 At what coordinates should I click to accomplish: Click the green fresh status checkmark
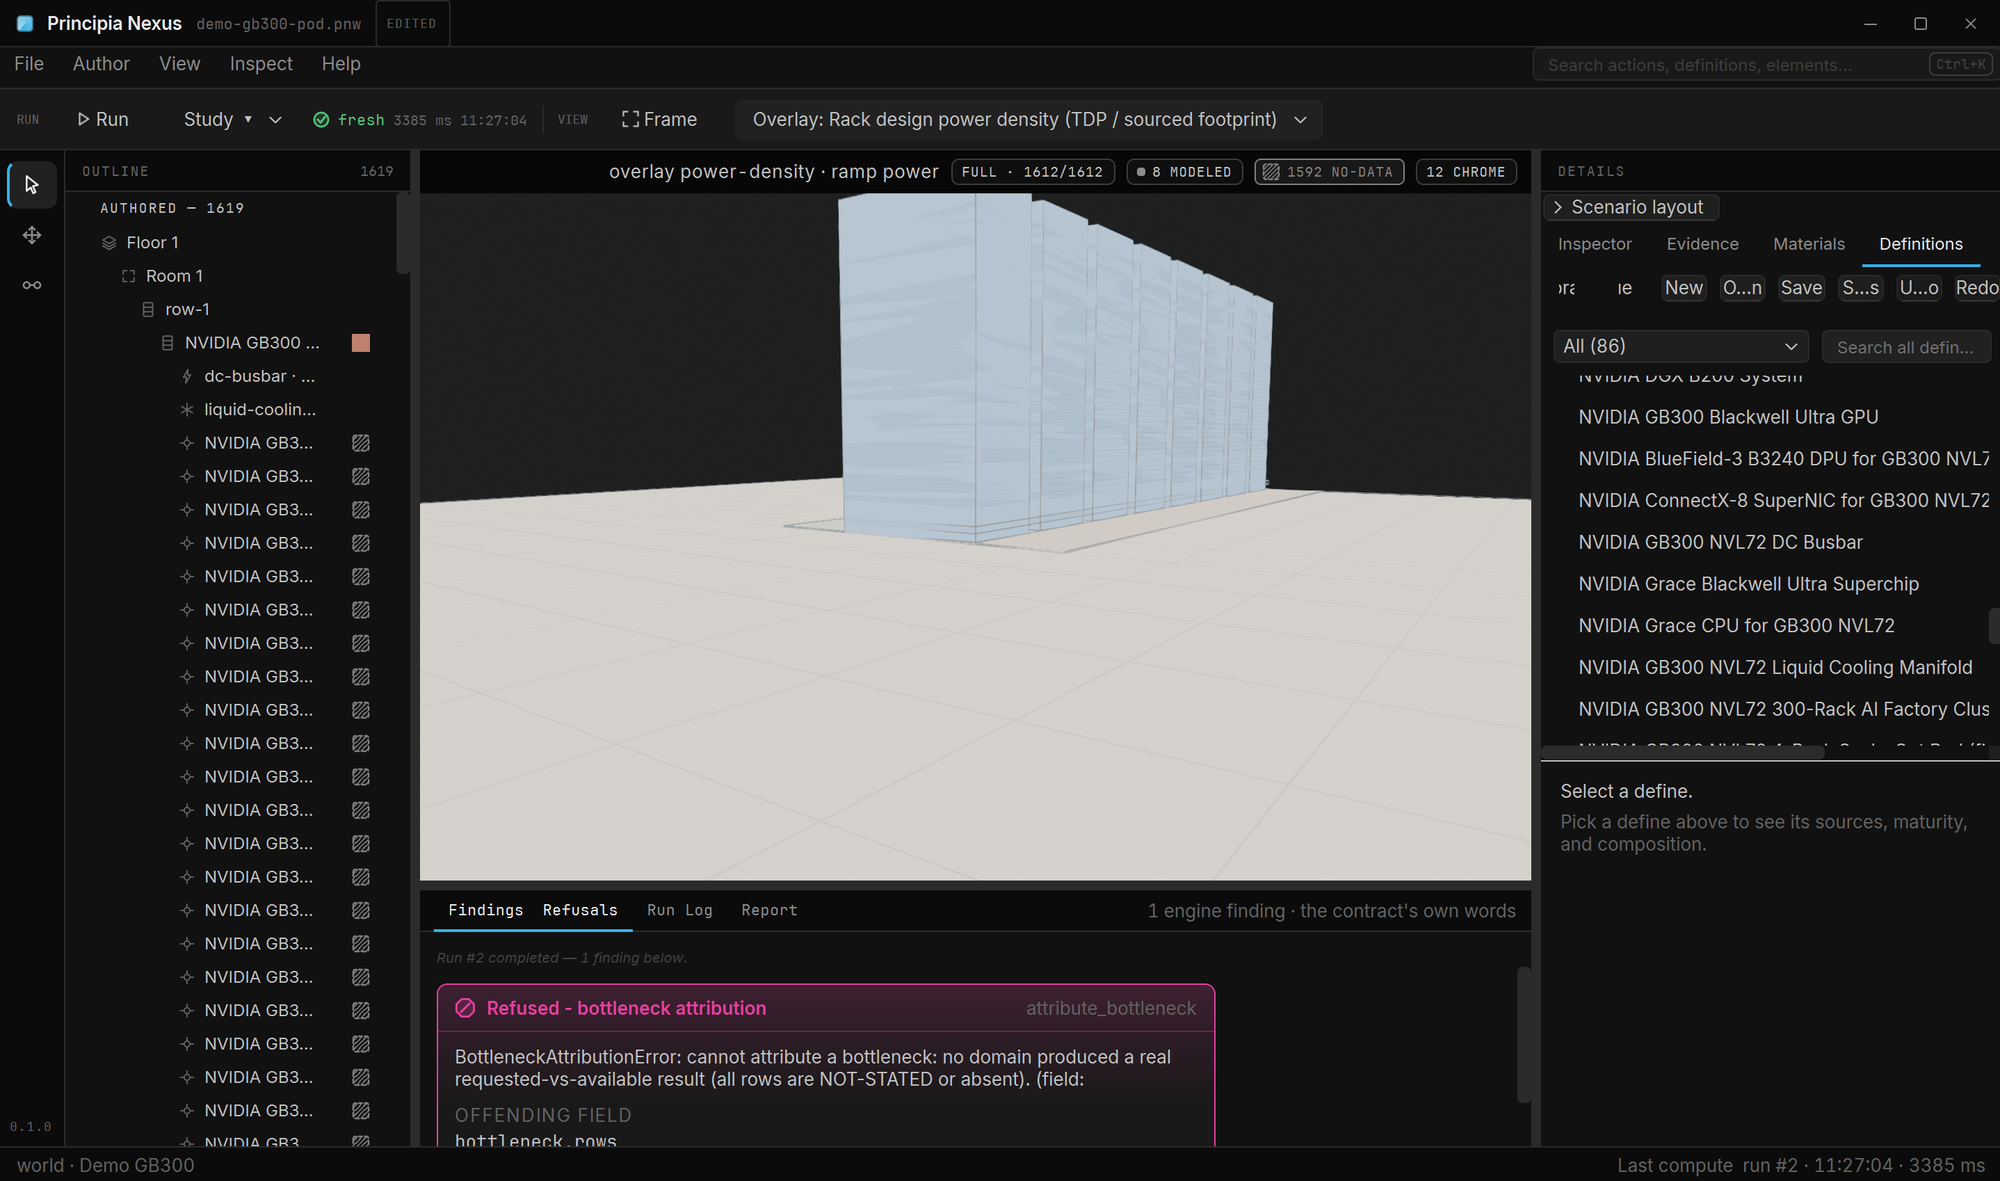tap(321, 120)
